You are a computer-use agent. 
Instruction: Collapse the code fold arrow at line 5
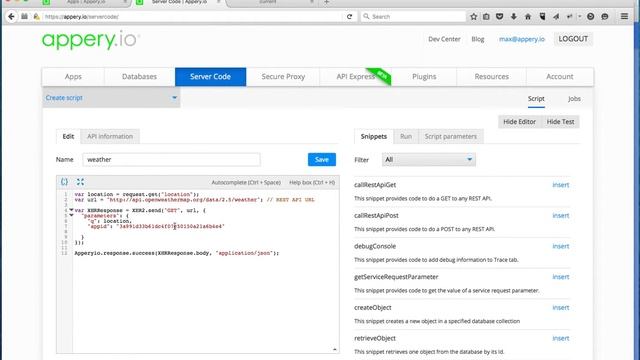(71, 216)
